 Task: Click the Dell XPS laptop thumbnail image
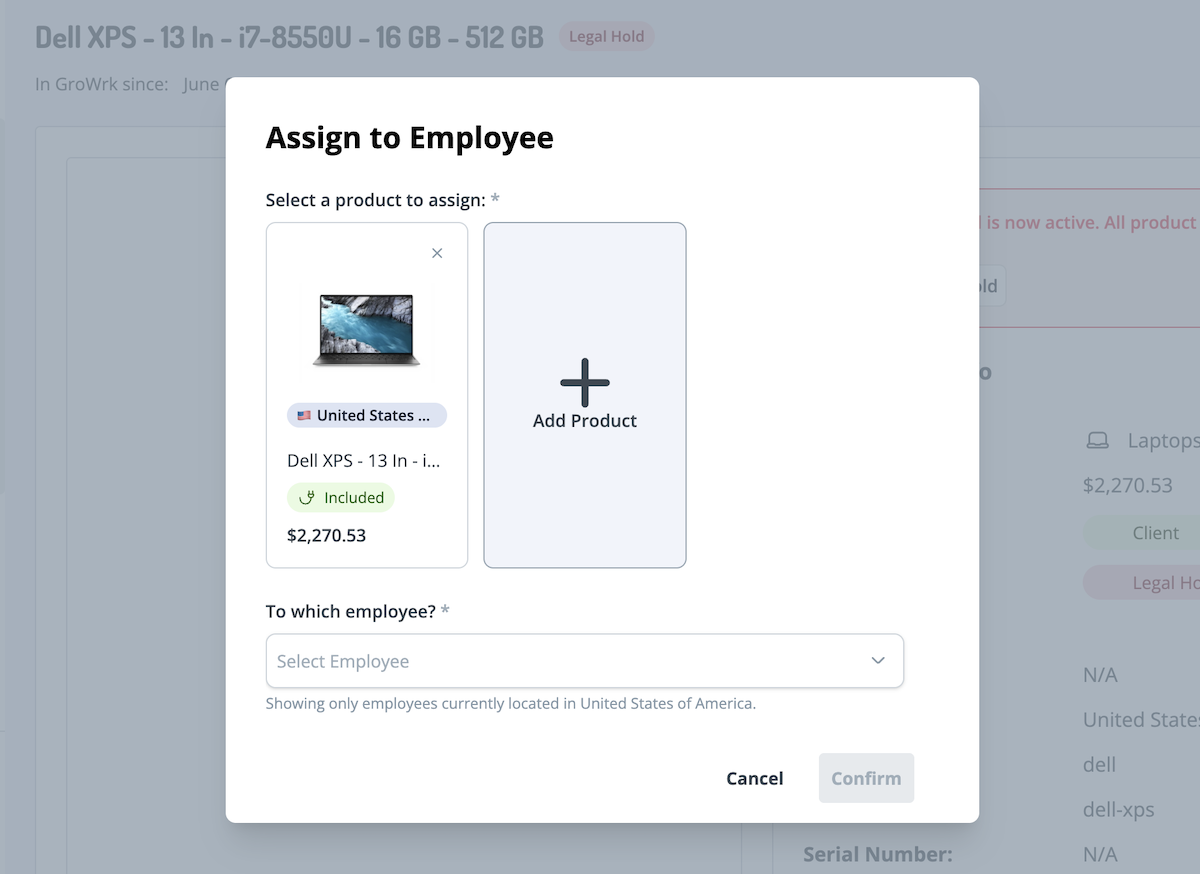pyautogui.click(x=366, y=330)
